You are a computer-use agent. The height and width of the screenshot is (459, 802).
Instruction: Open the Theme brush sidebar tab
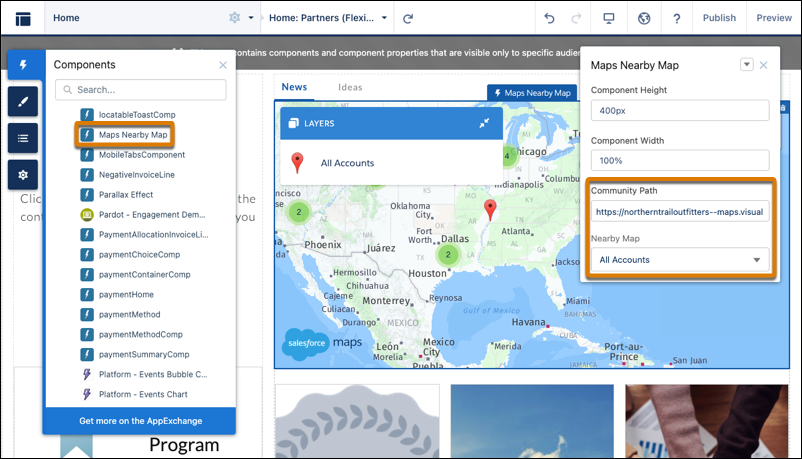click(23, 101)
